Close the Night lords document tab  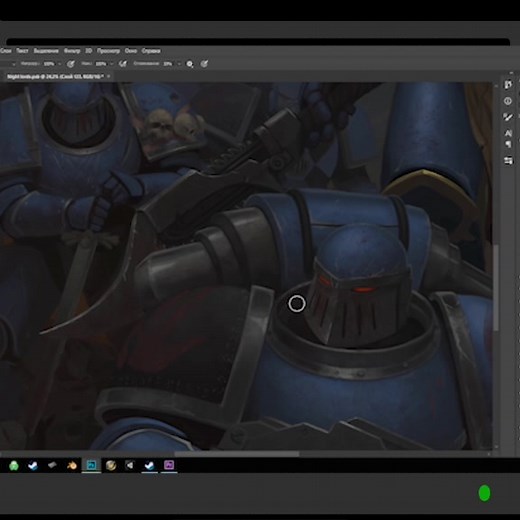pos(109,76)
